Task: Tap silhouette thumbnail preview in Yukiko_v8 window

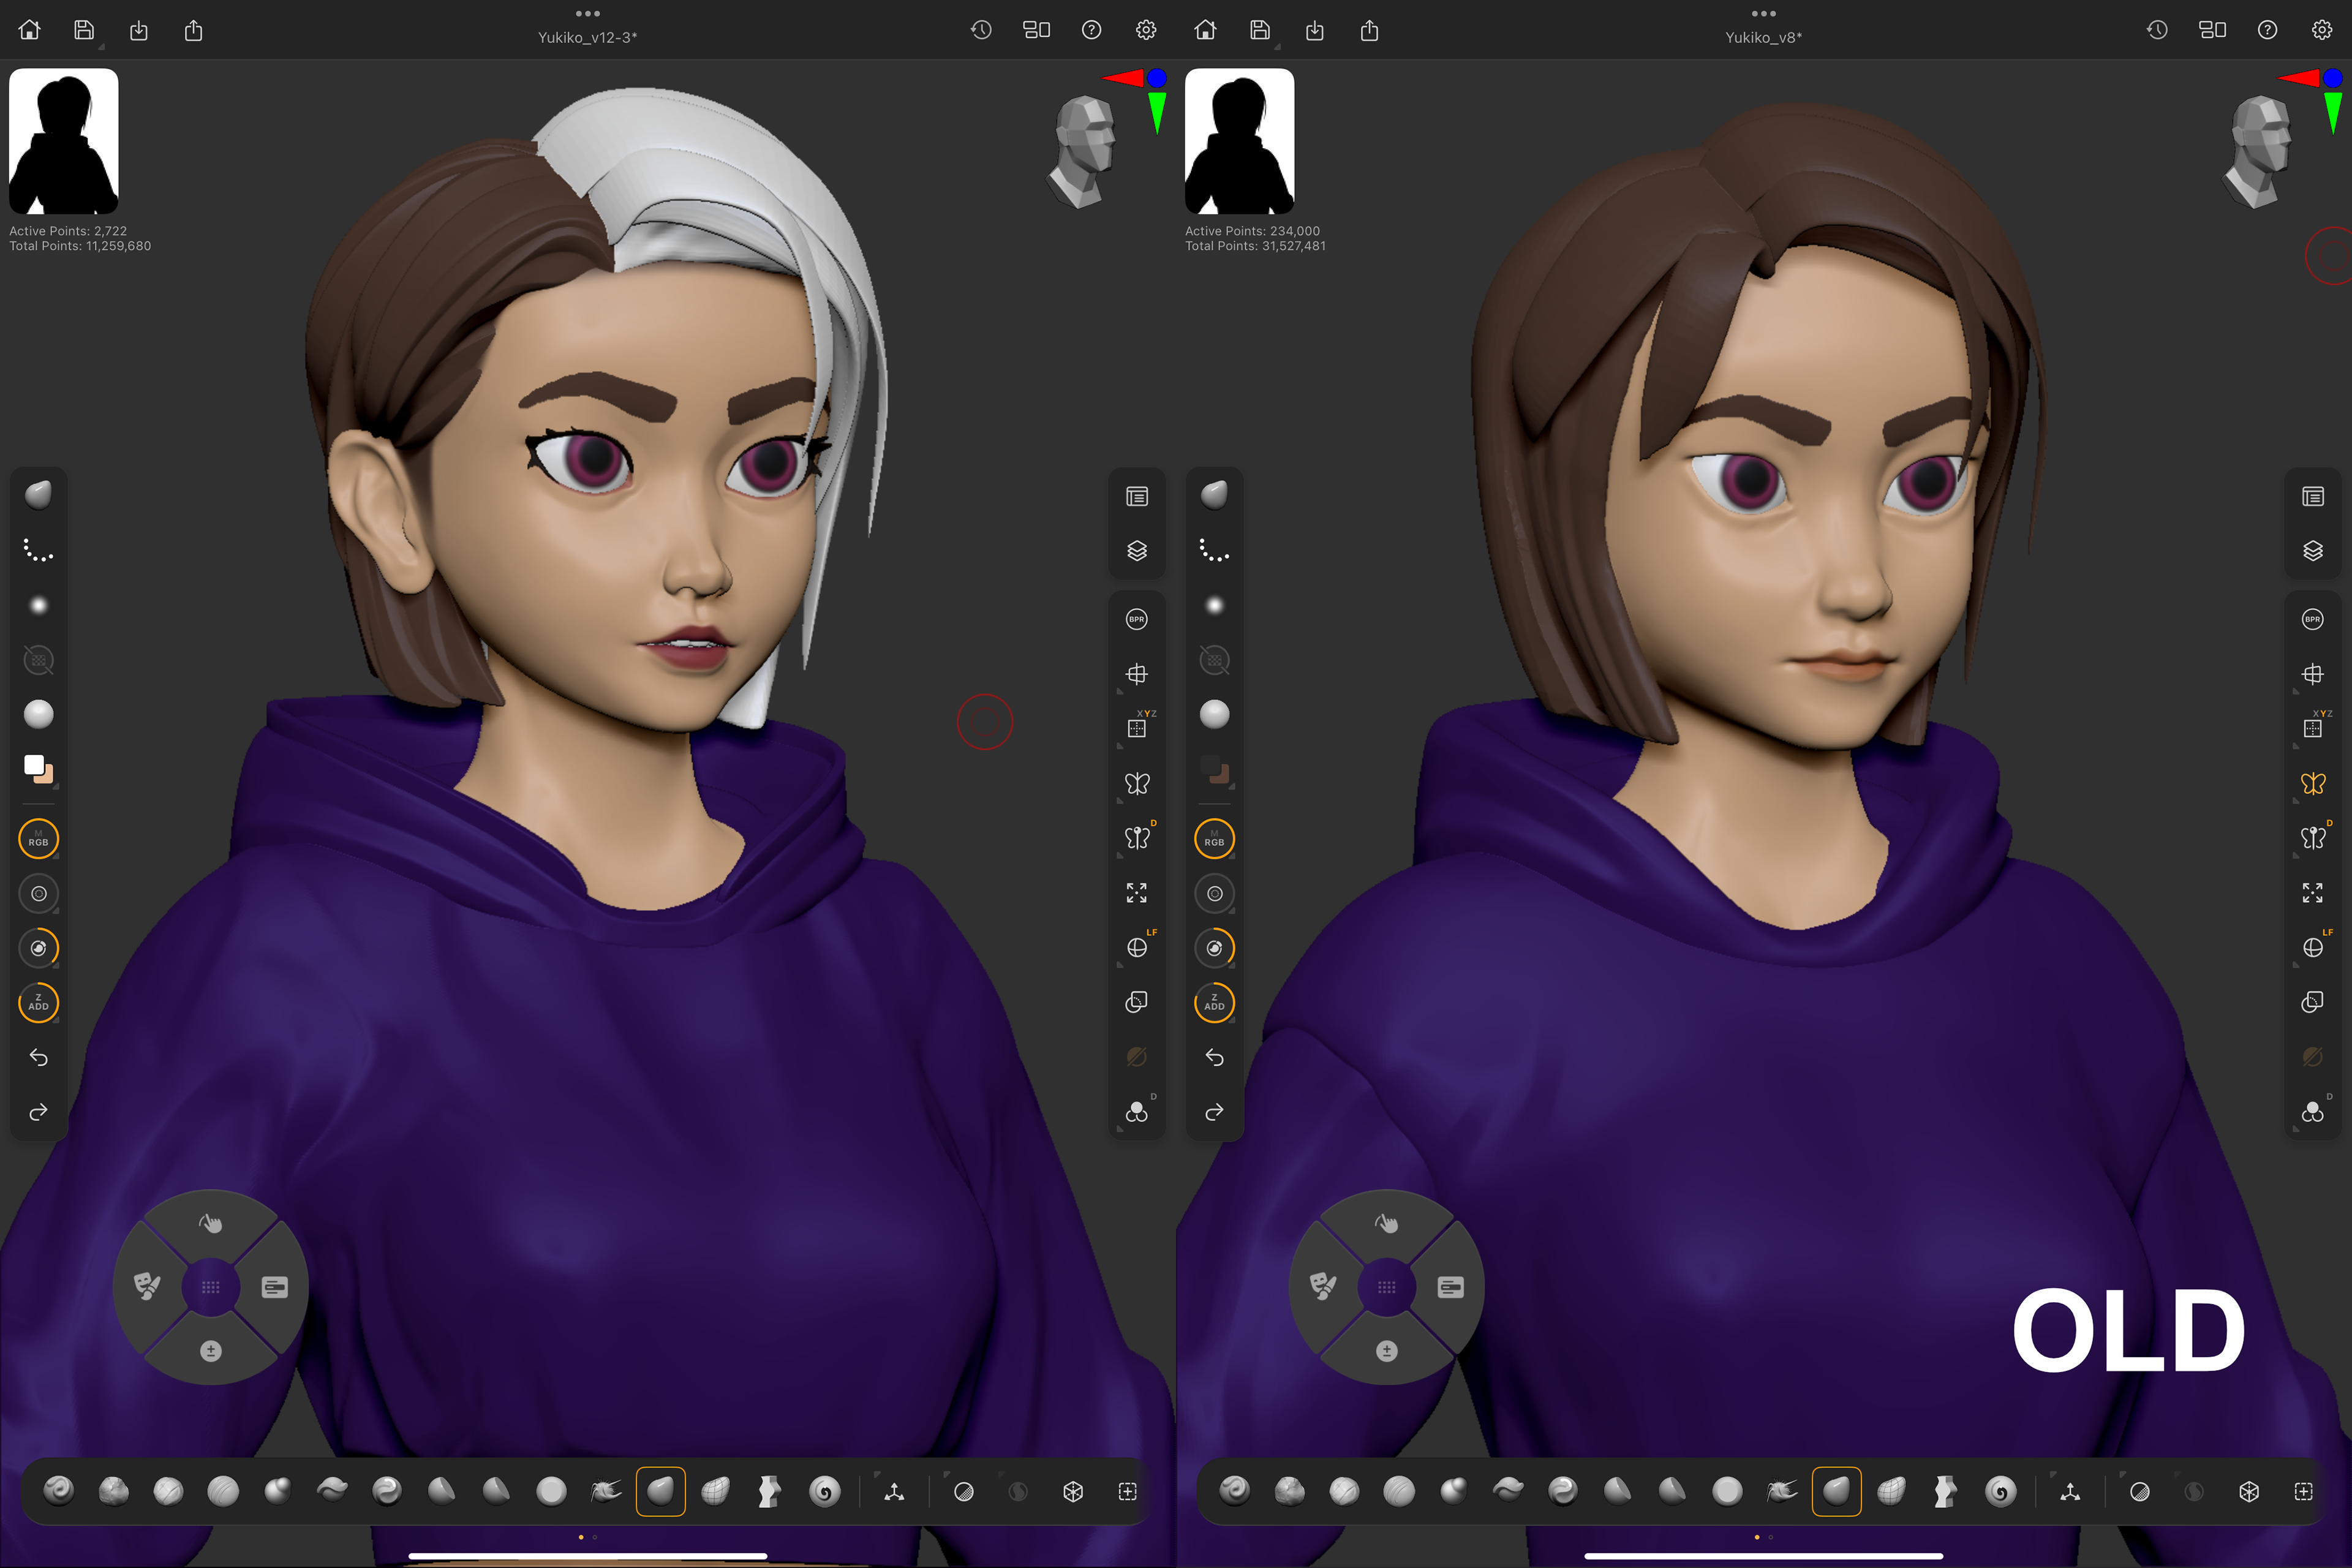Action: [1239, 141]
